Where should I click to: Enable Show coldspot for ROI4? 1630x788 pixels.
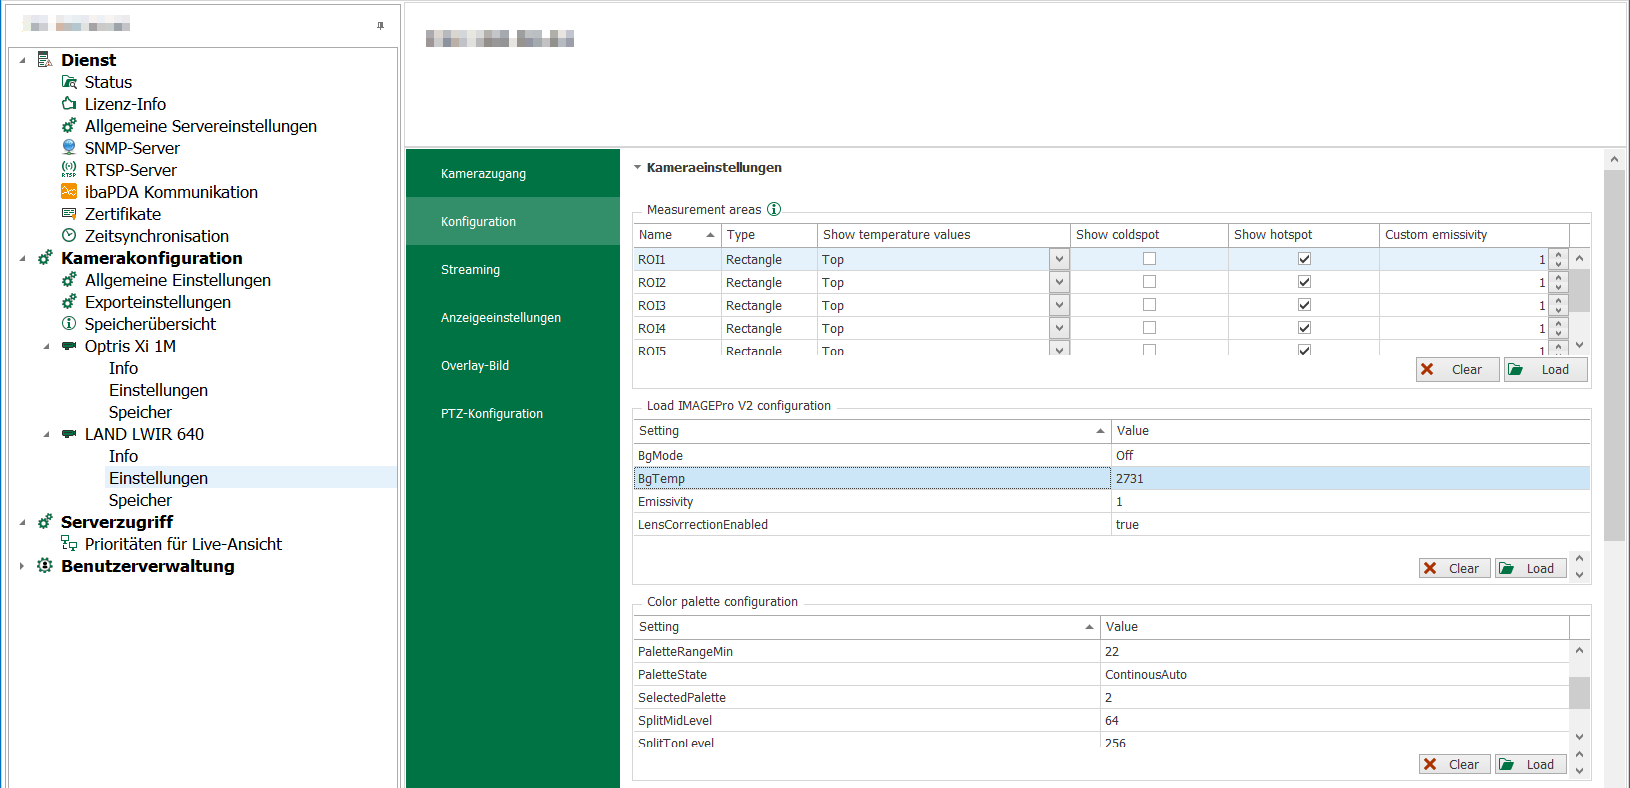(x=1149, y=328)
